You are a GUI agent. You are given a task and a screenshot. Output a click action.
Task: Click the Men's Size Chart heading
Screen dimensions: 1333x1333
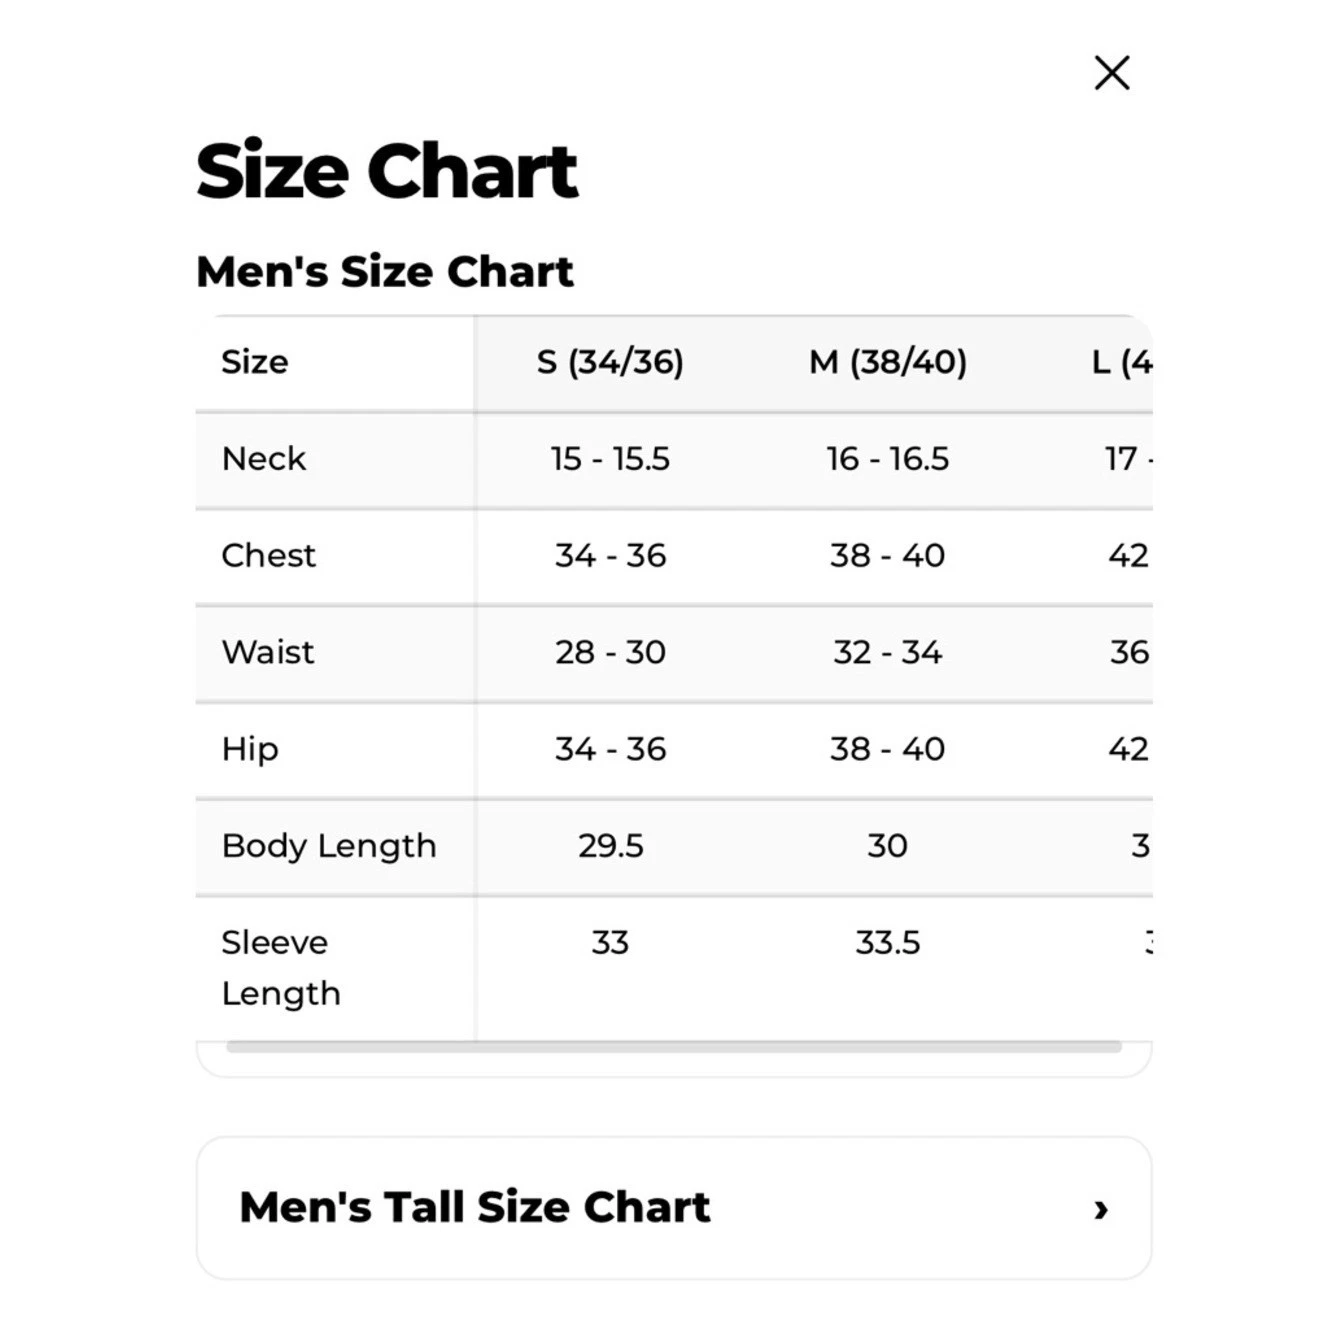click(x=385, y=271)
